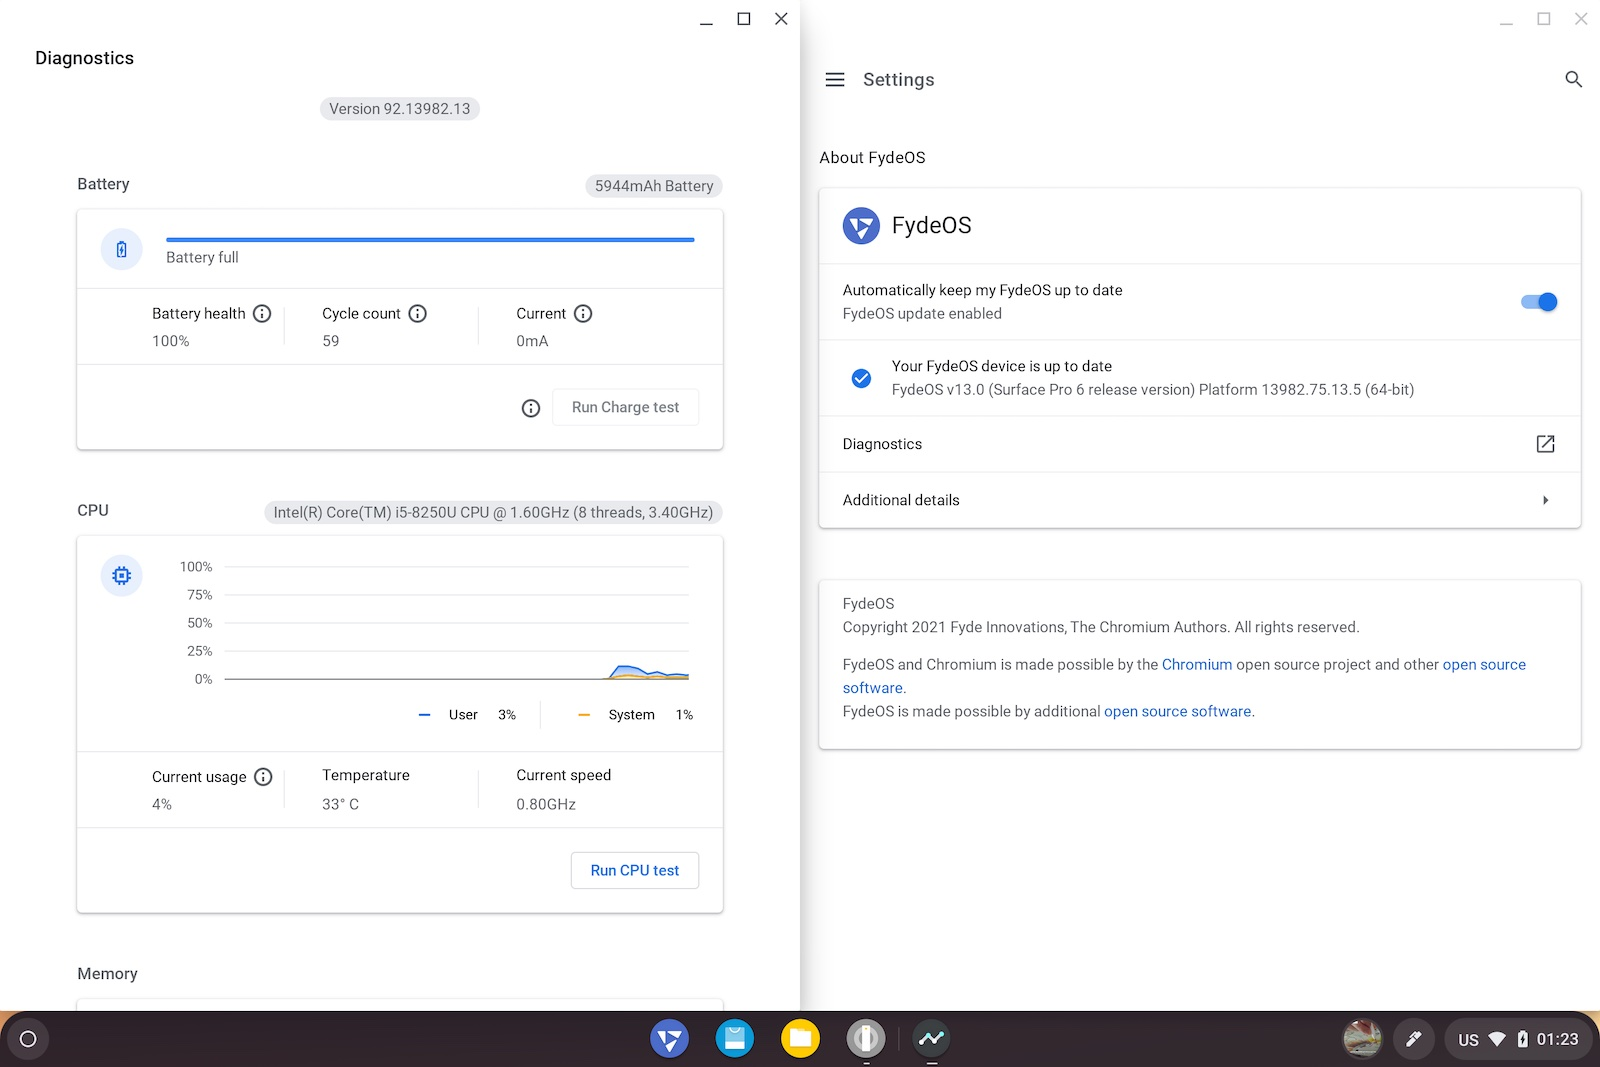Click the 33° C temperature value

click(x=340, y=805)
